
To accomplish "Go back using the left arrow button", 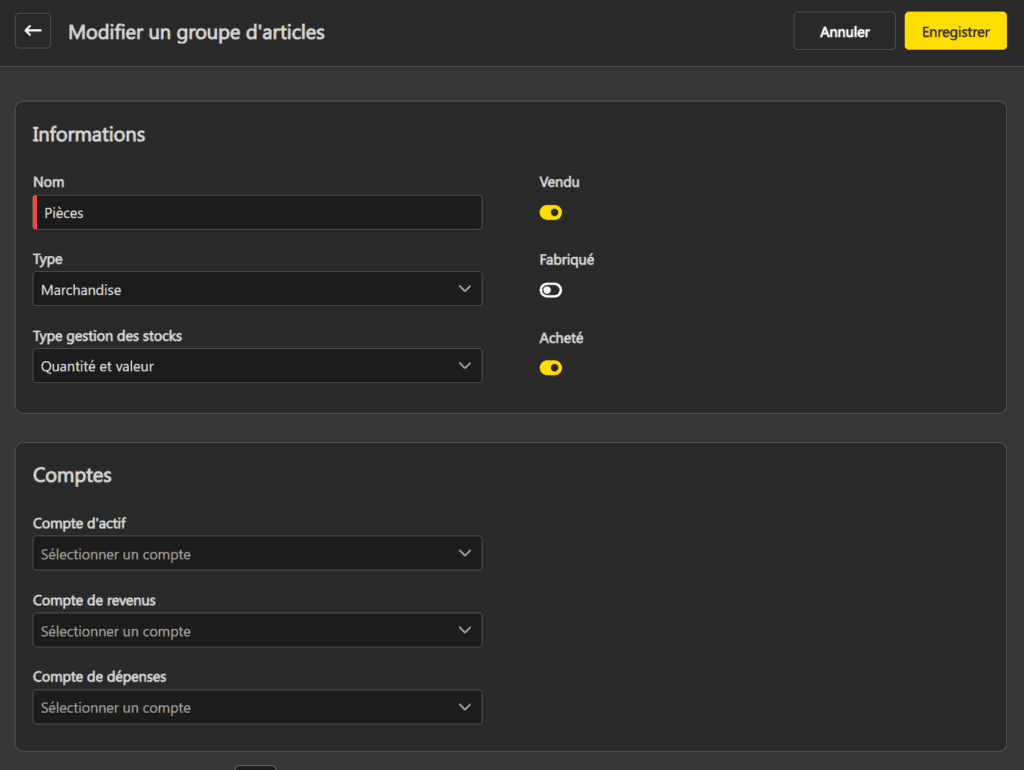I will pyautogui.click(x=33, y=31).
